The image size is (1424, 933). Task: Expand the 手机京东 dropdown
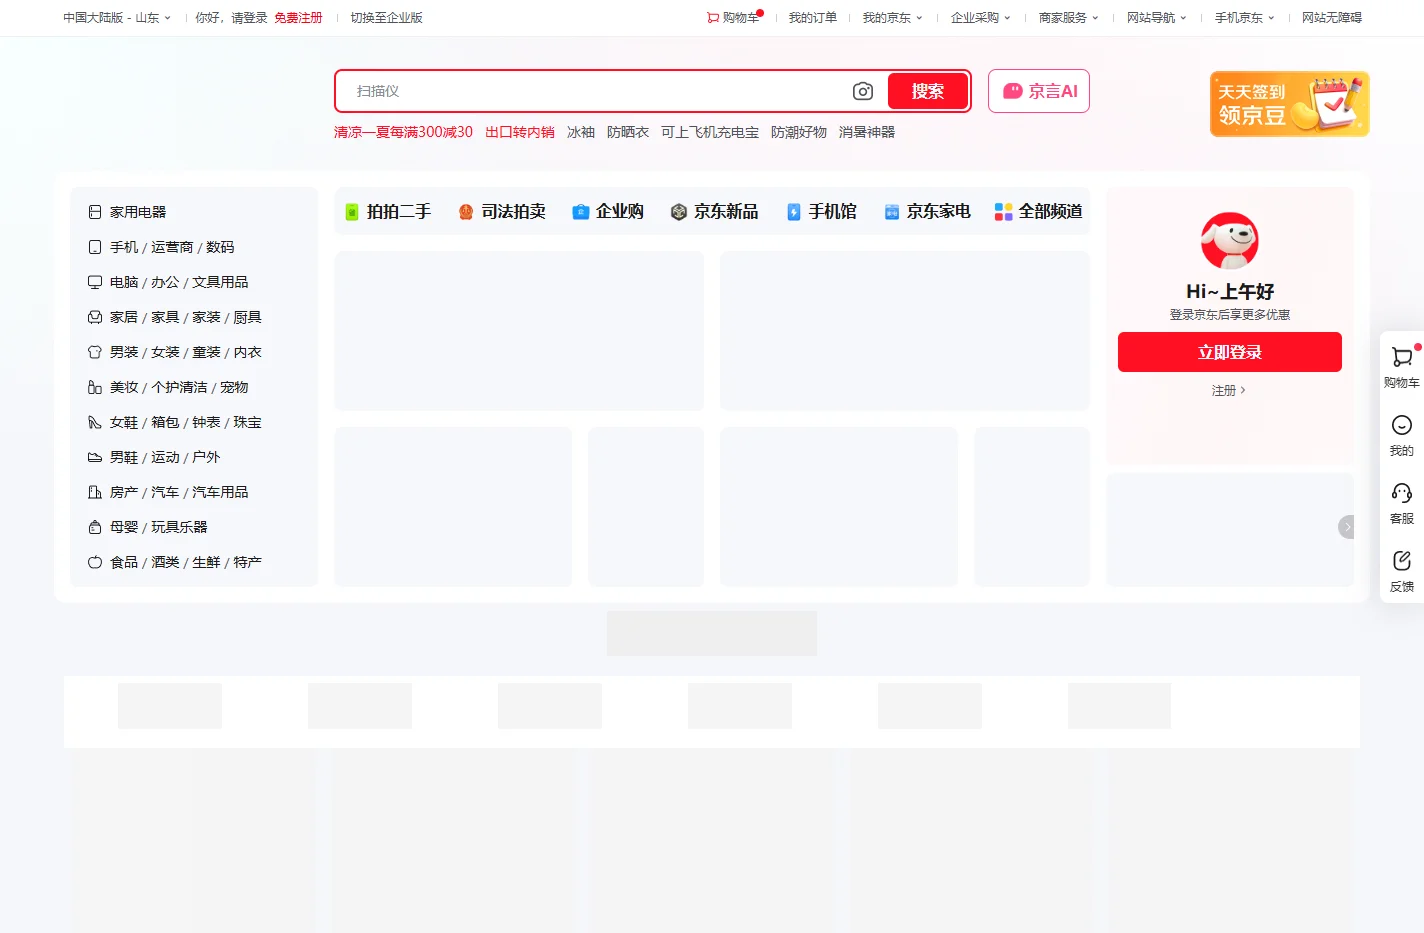tap(1245, 18)
